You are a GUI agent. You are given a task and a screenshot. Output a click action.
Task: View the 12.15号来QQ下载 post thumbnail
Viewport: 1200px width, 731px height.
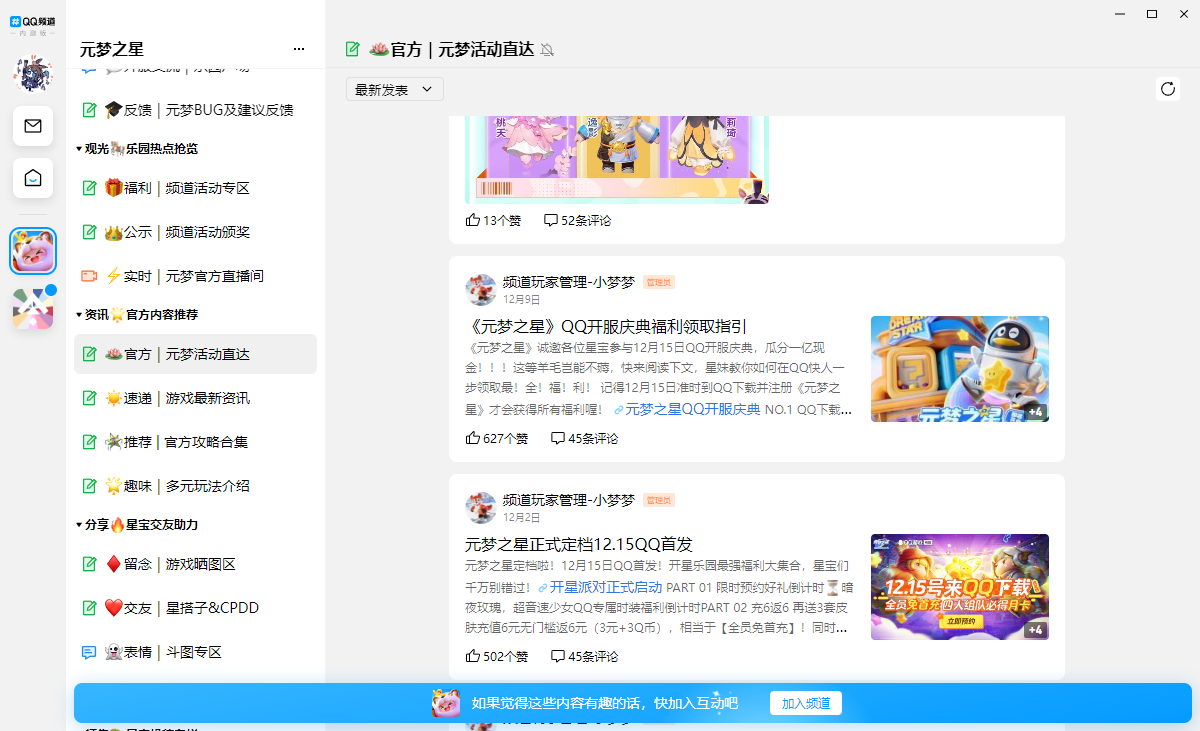pos(960,587)
